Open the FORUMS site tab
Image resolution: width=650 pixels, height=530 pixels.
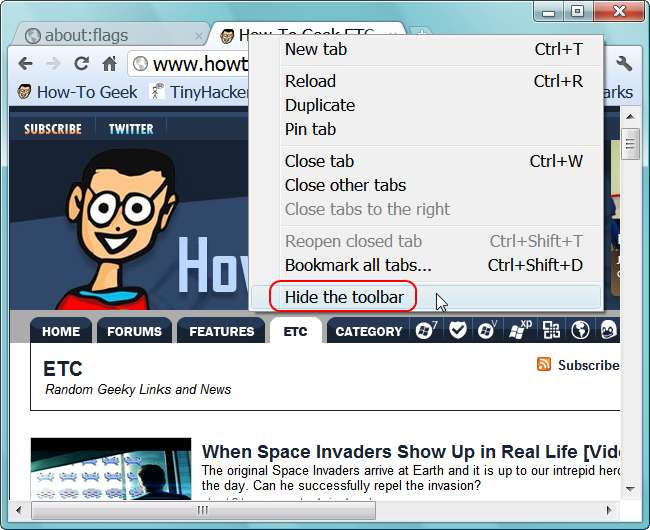[x=134, y=331]
